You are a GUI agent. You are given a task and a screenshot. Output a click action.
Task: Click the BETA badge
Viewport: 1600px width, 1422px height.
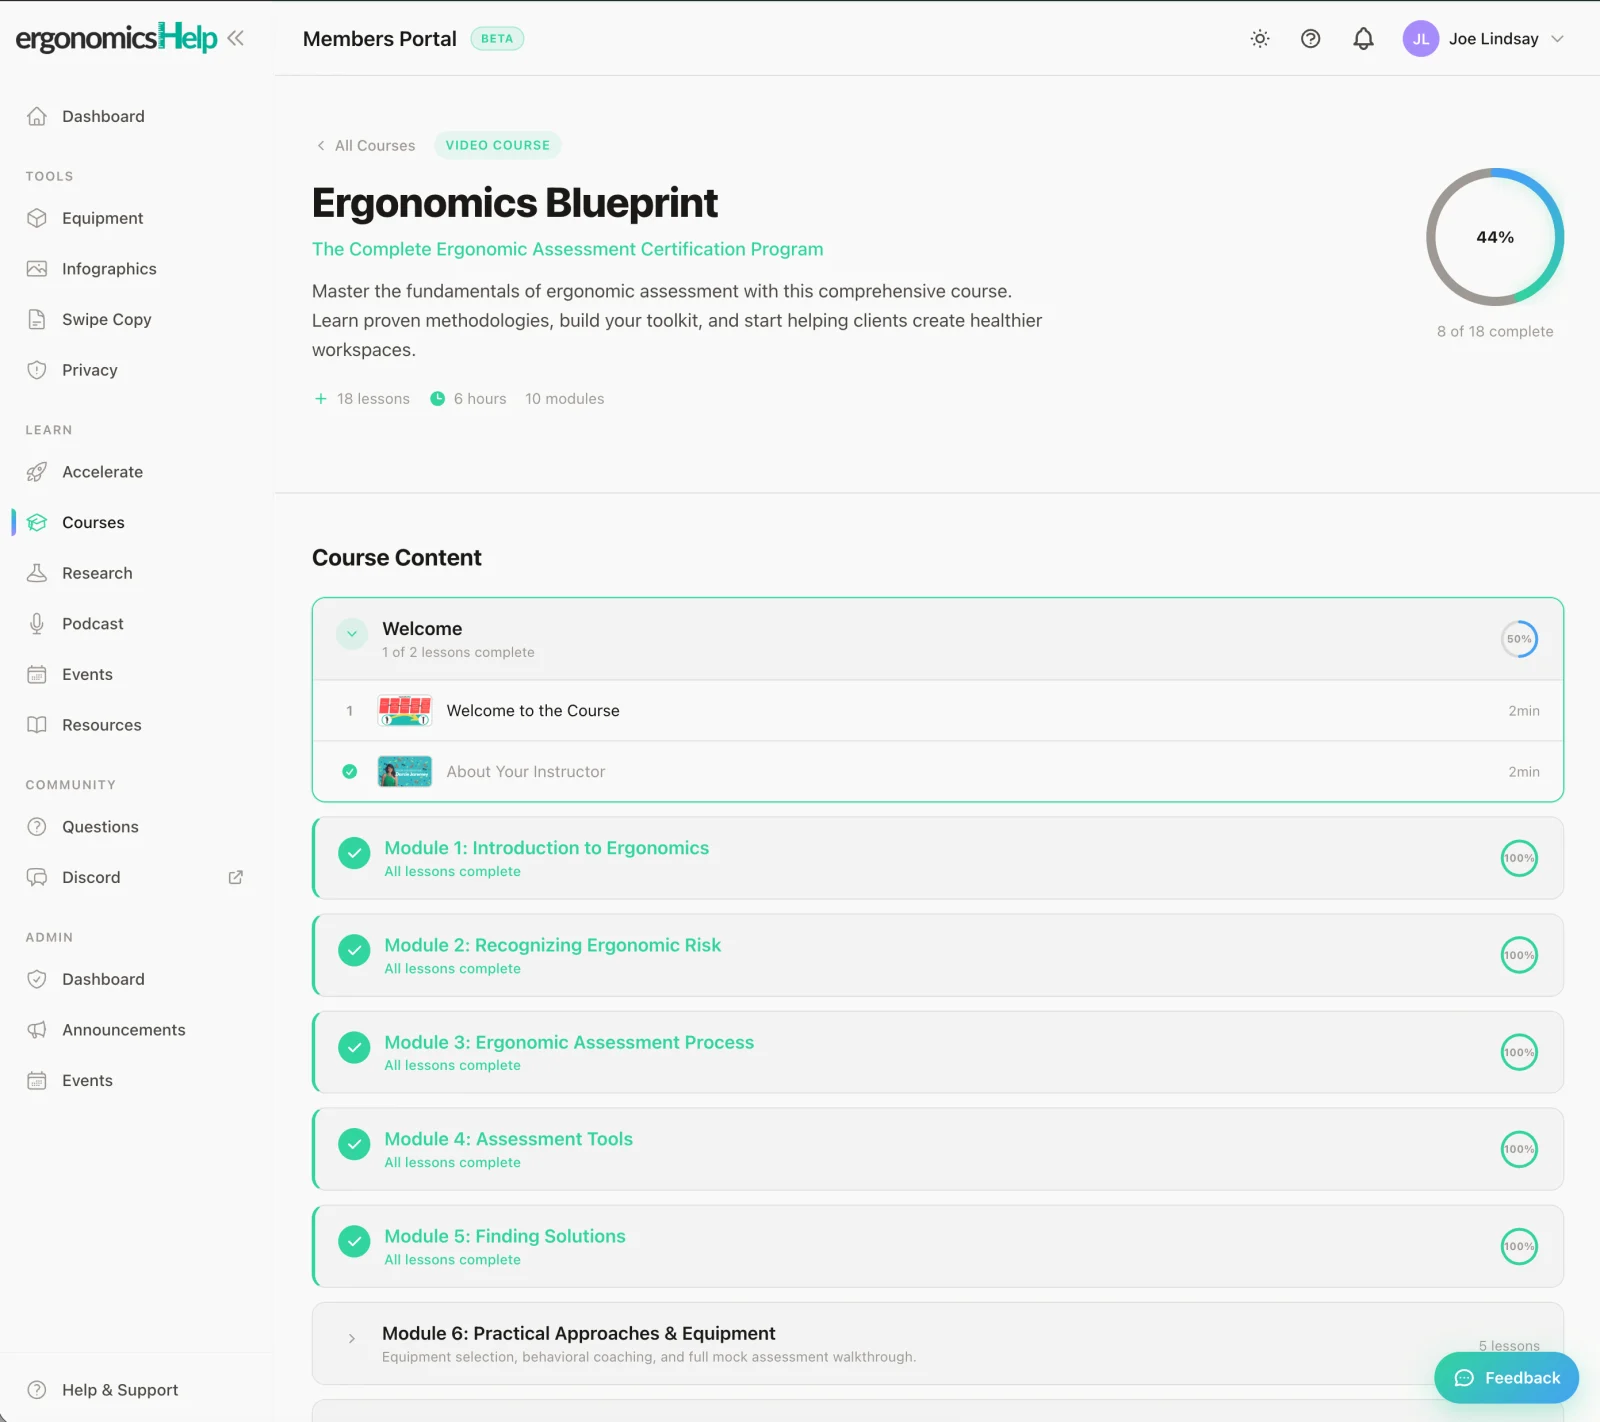(x=497, y=39)
